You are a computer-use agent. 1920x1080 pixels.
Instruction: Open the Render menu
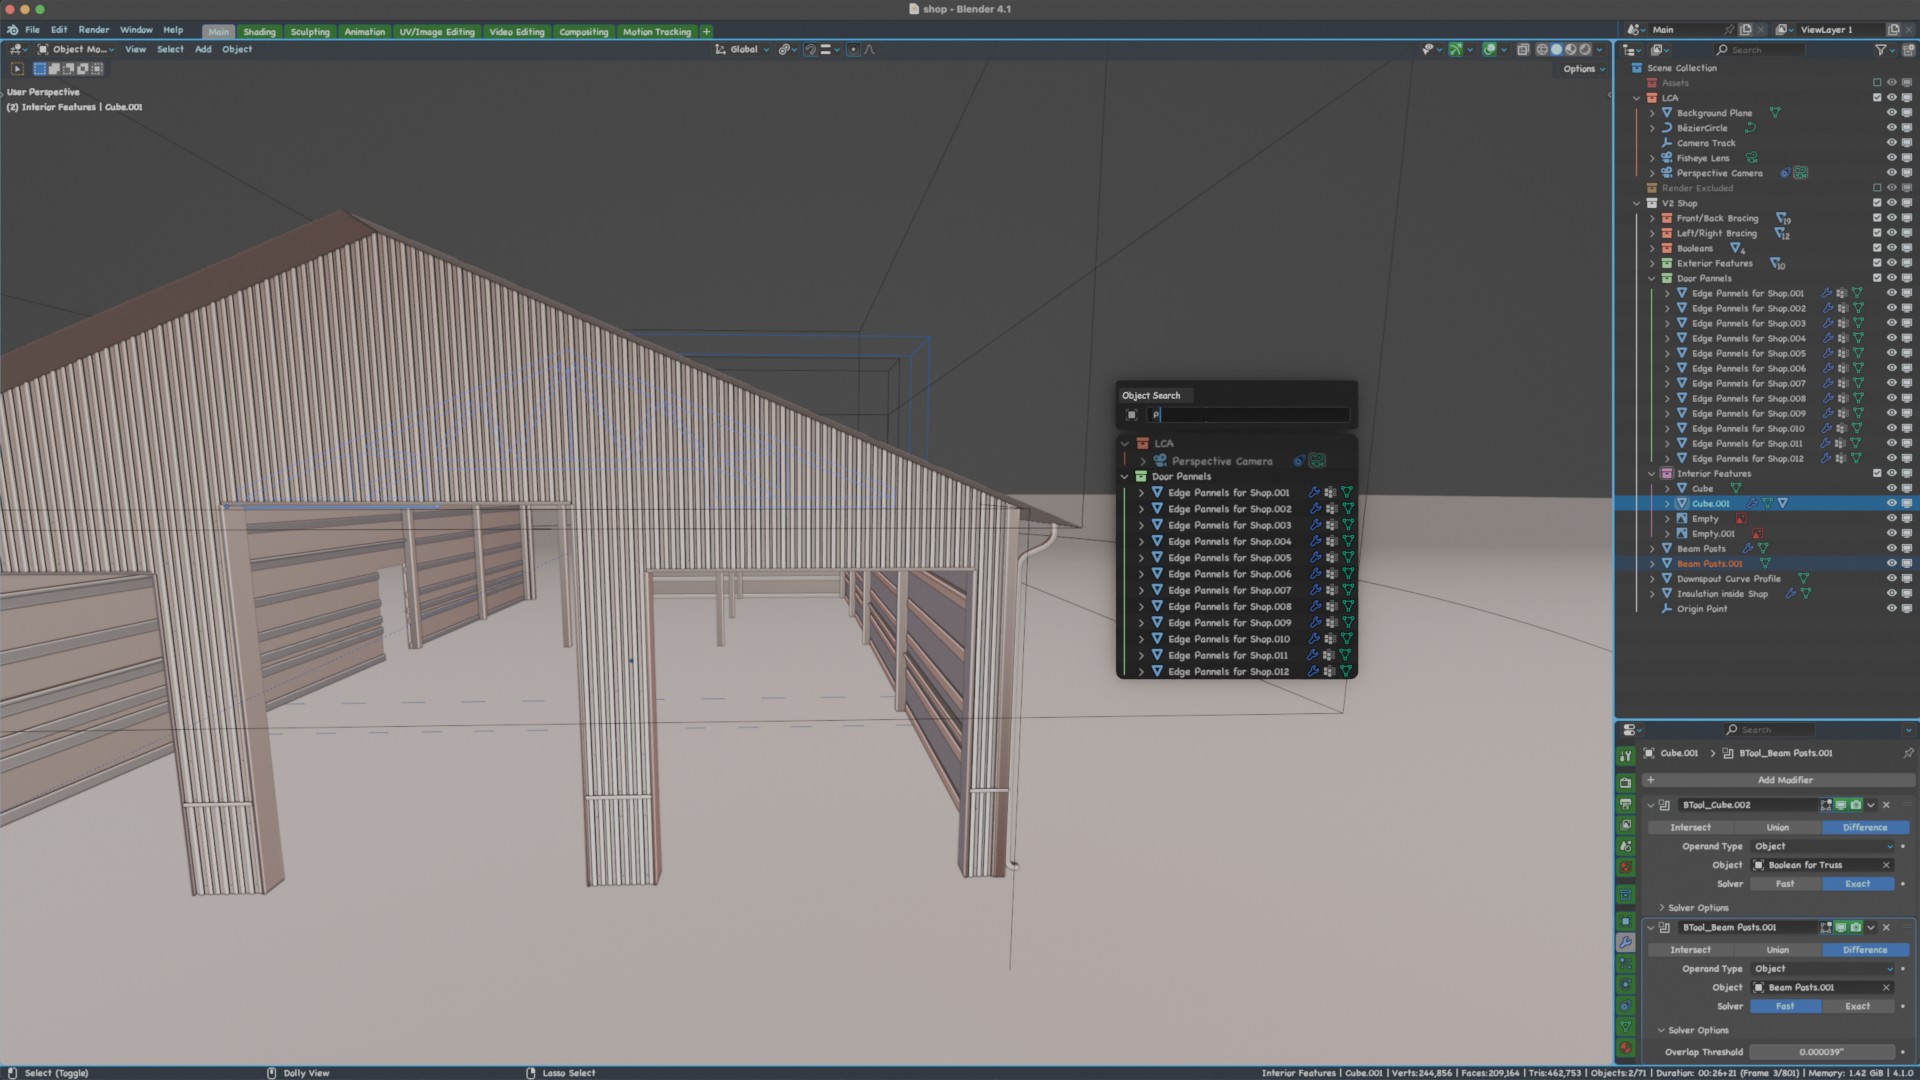(x=94, y=30)
